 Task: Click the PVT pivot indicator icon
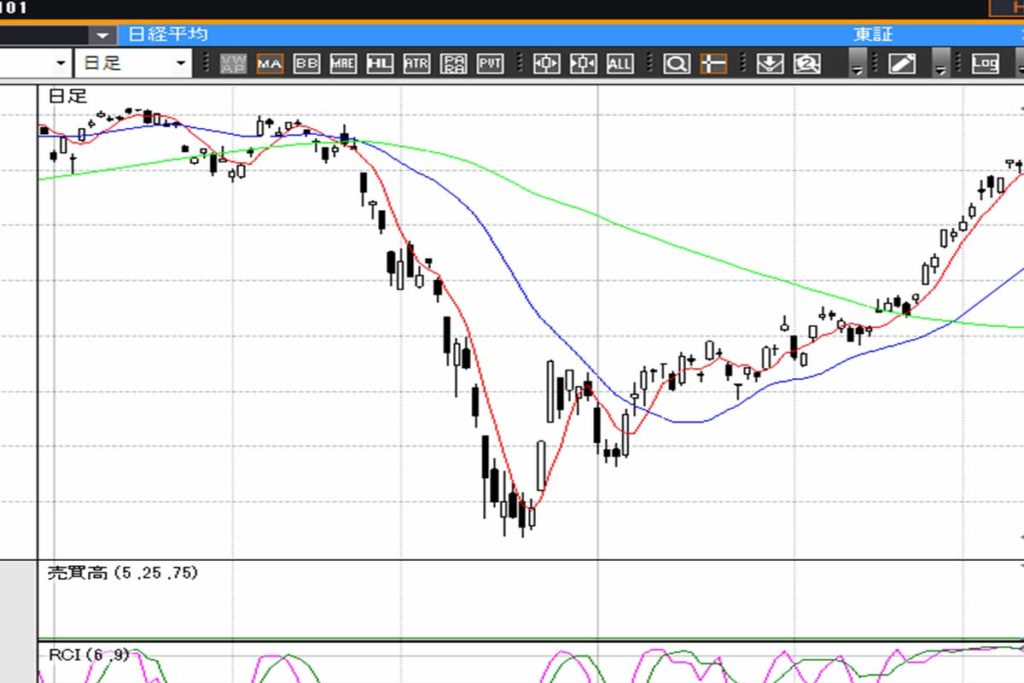(490, 64)
